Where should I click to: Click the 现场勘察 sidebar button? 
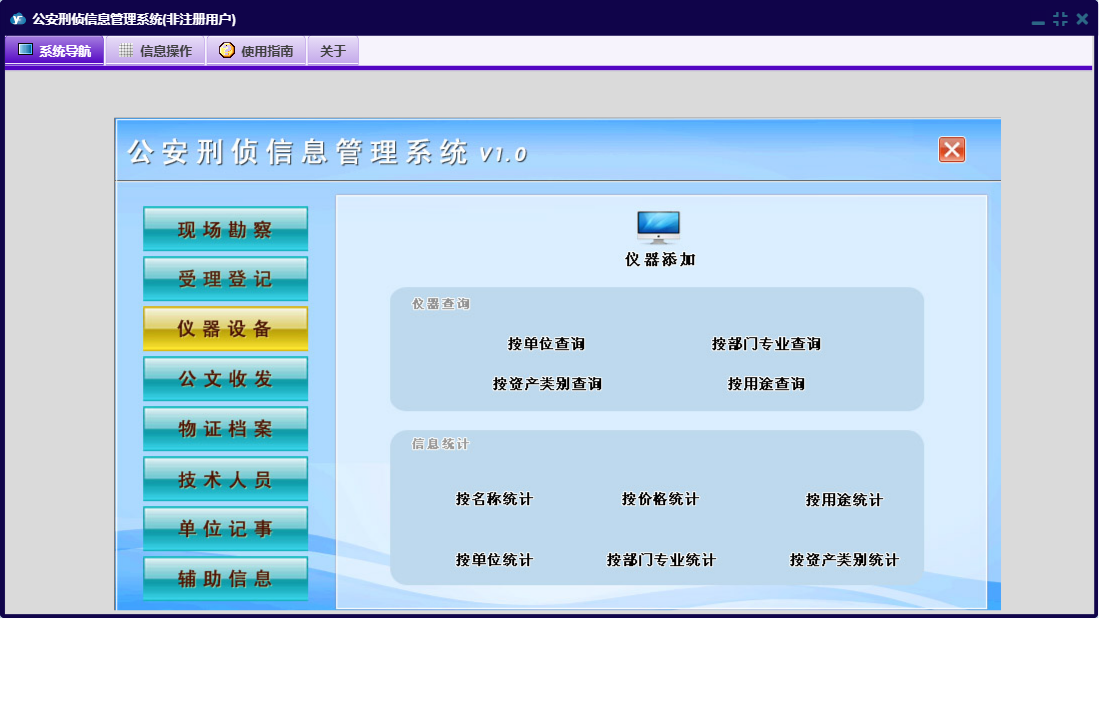click(x=225, y=229)
